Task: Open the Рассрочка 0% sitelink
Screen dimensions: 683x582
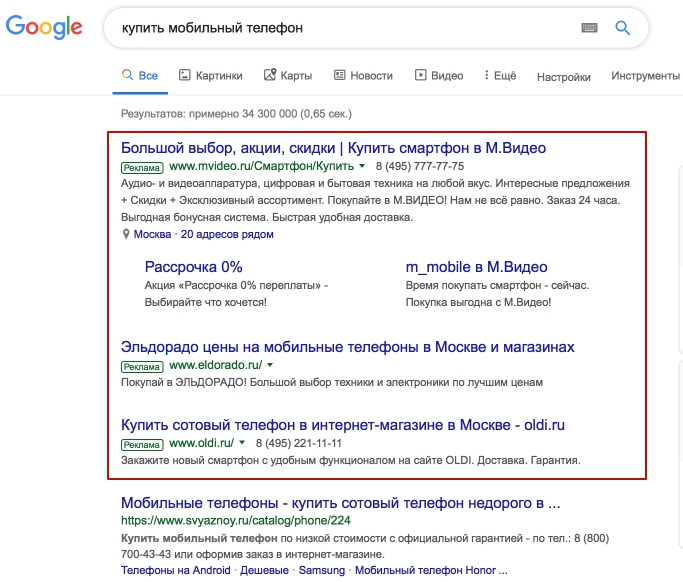Action: pyautogui.click(x=194, y=267)
